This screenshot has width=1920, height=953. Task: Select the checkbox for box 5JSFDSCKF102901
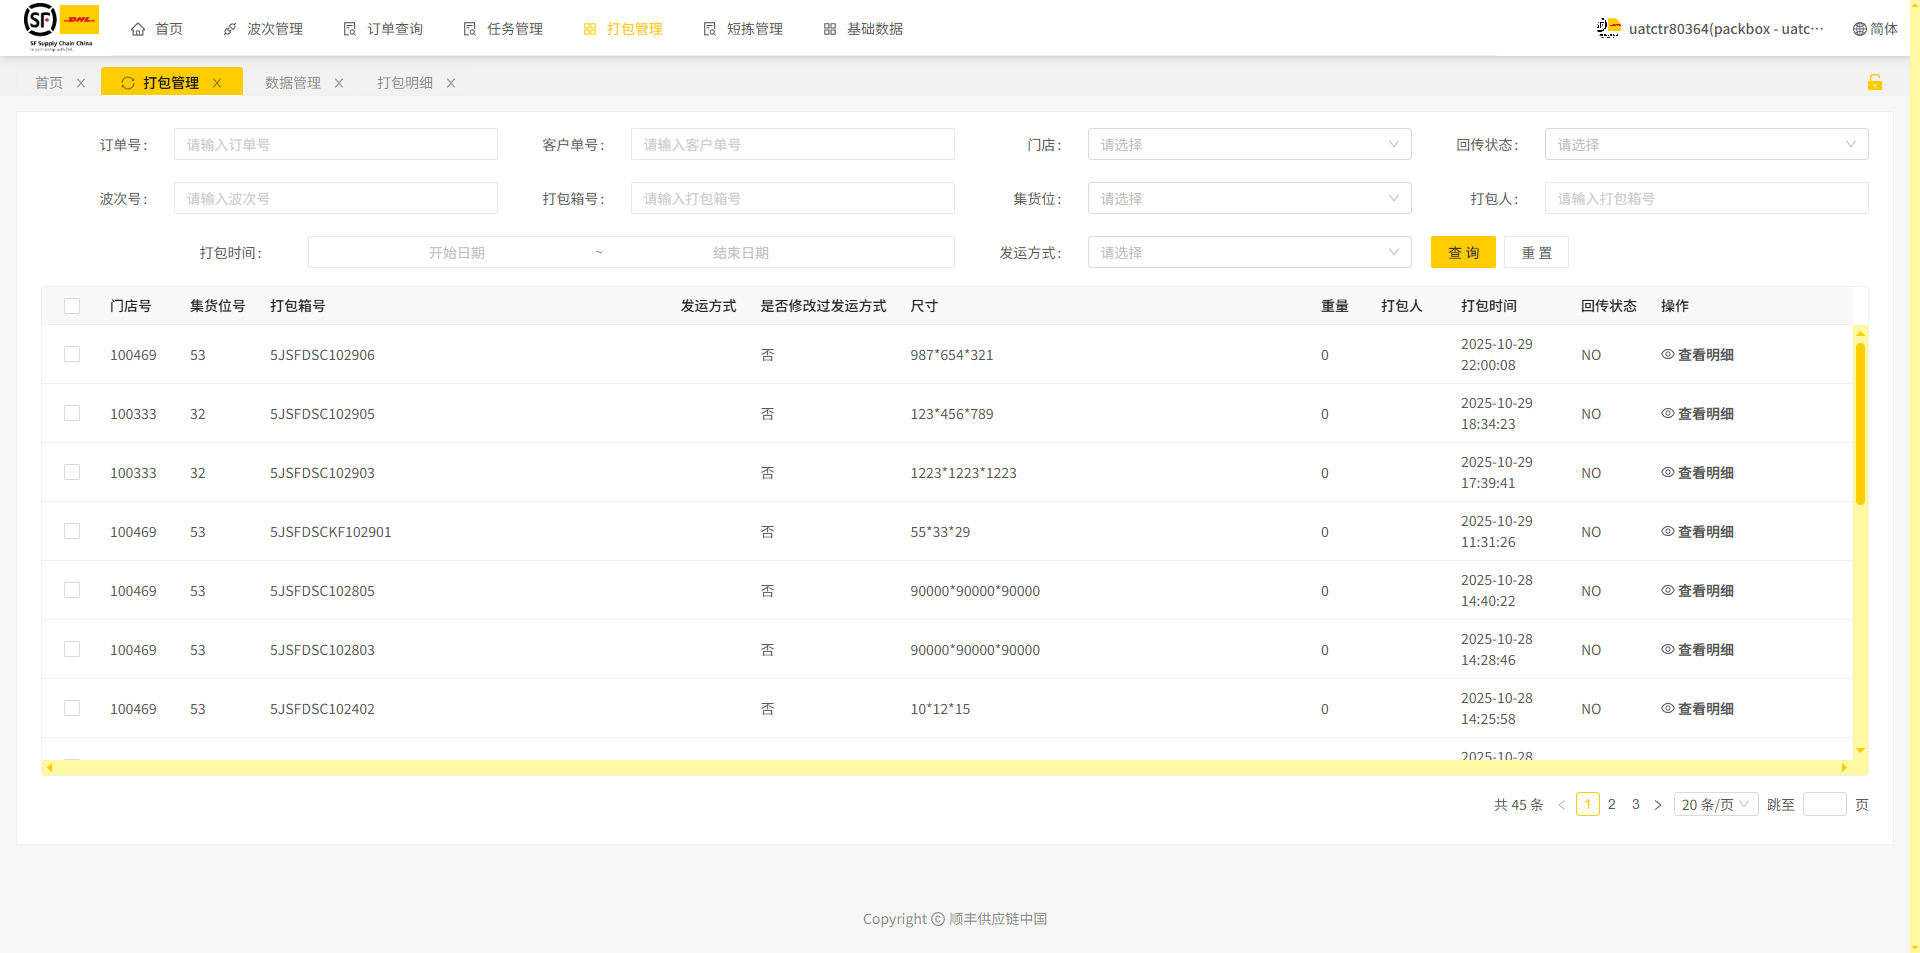tap(72, 531)
